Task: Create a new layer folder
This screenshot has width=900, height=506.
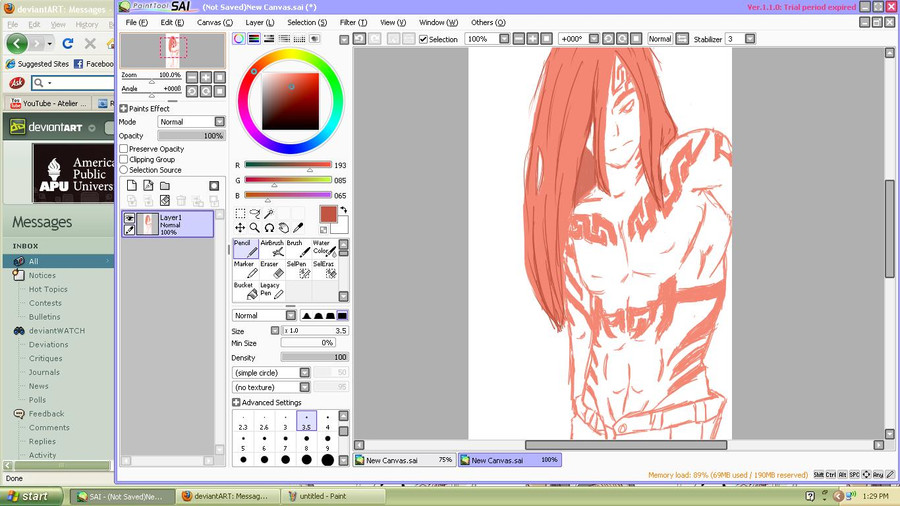Action: 165,185
